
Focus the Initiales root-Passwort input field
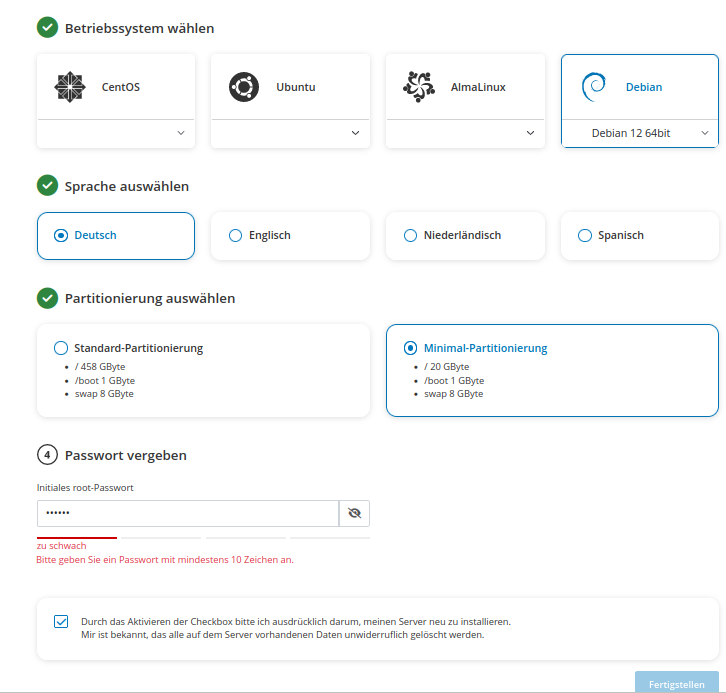(188, 513)
